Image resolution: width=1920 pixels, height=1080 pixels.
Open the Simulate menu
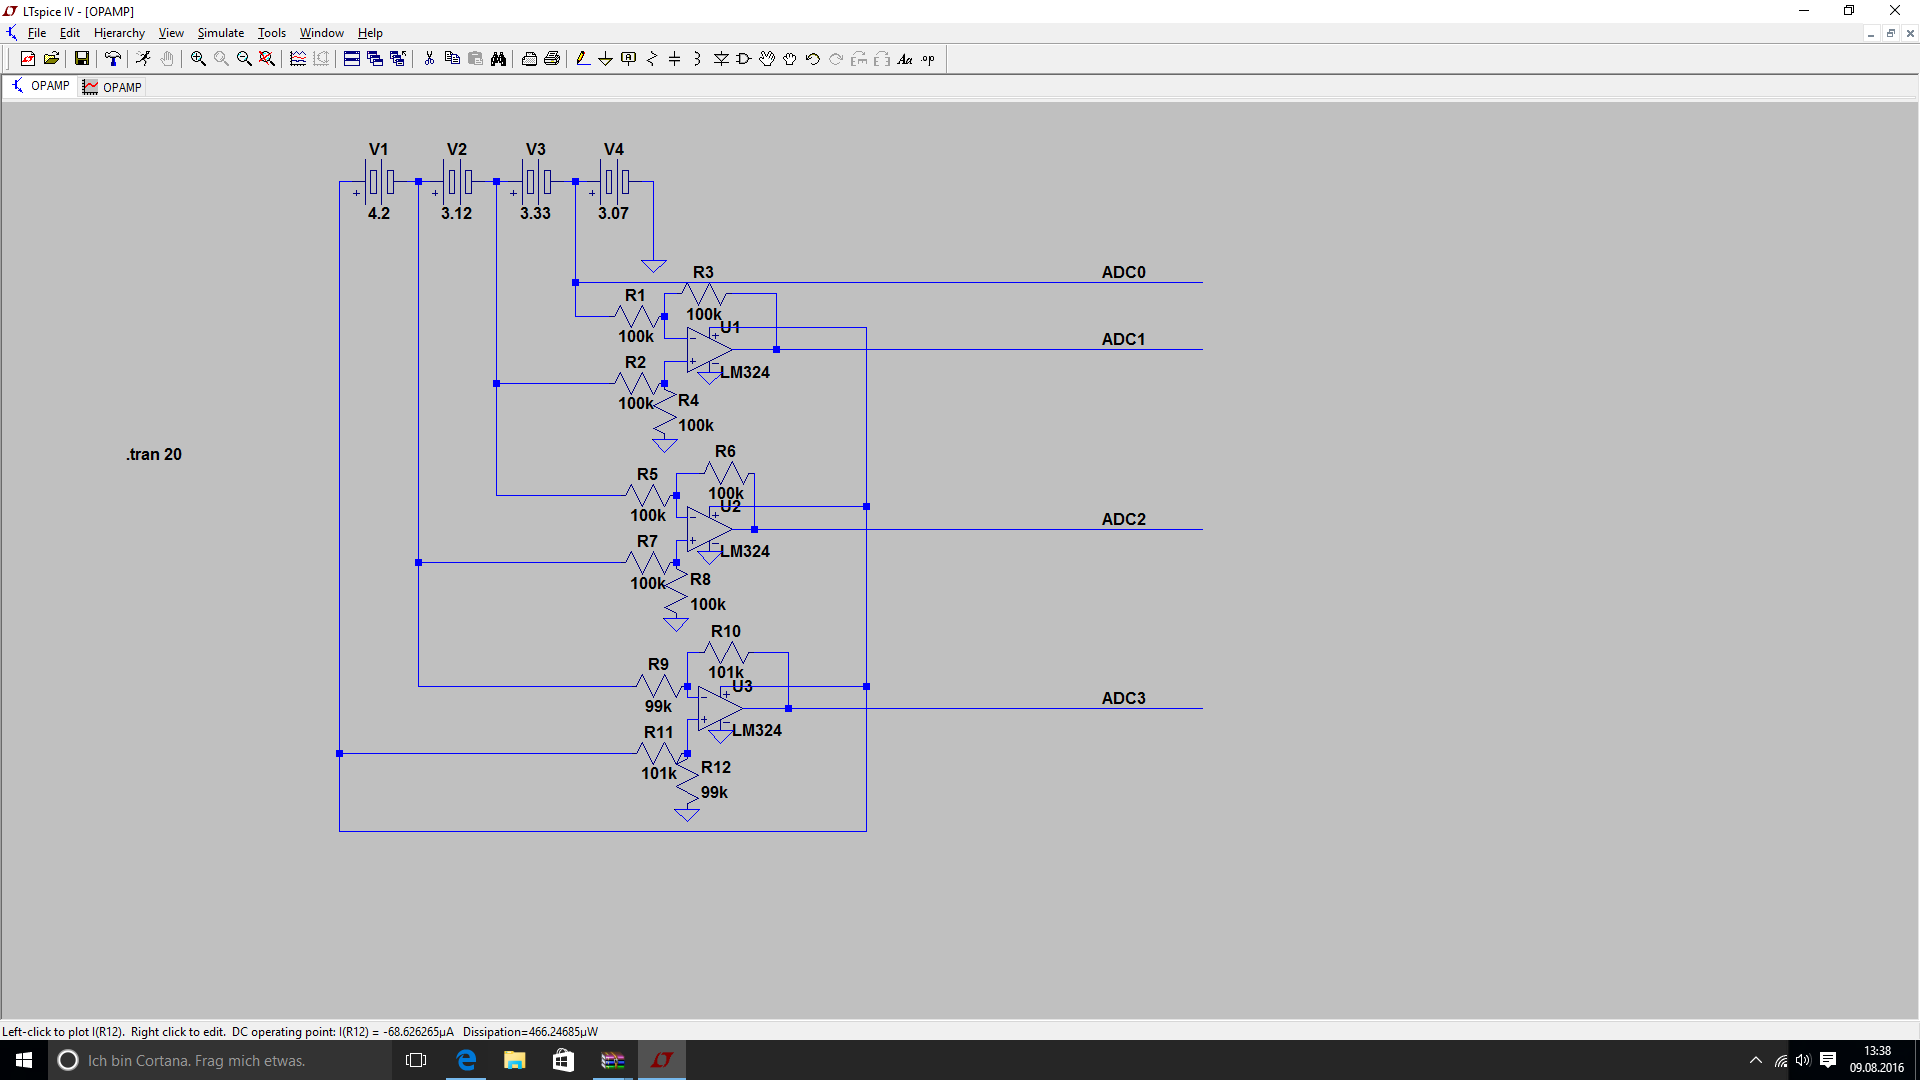click(x=221, y=33)
